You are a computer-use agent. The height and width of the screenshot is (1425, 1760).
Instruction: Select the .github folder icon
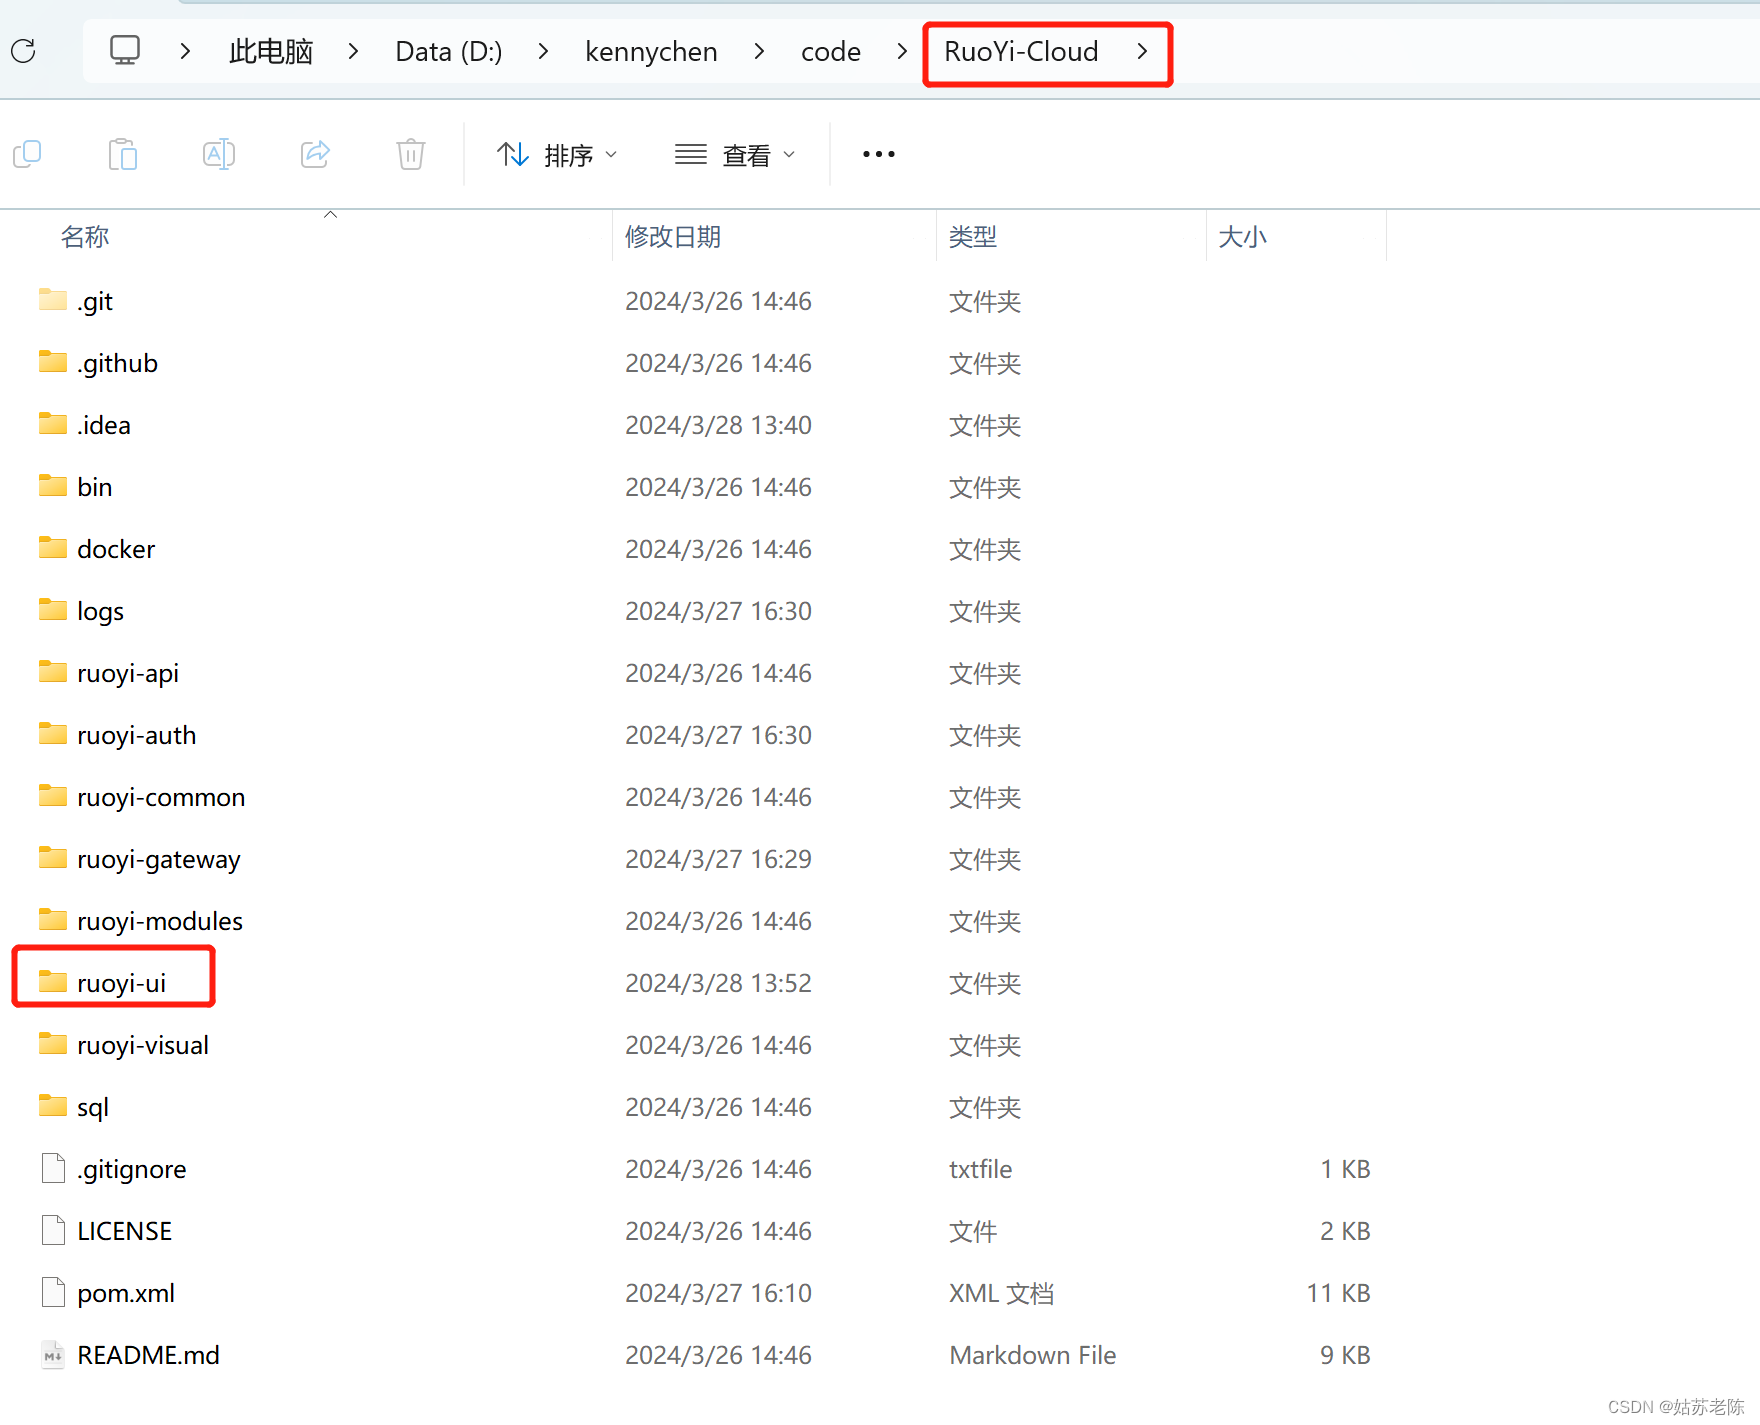pyautogui.click(x=53, y=362)
